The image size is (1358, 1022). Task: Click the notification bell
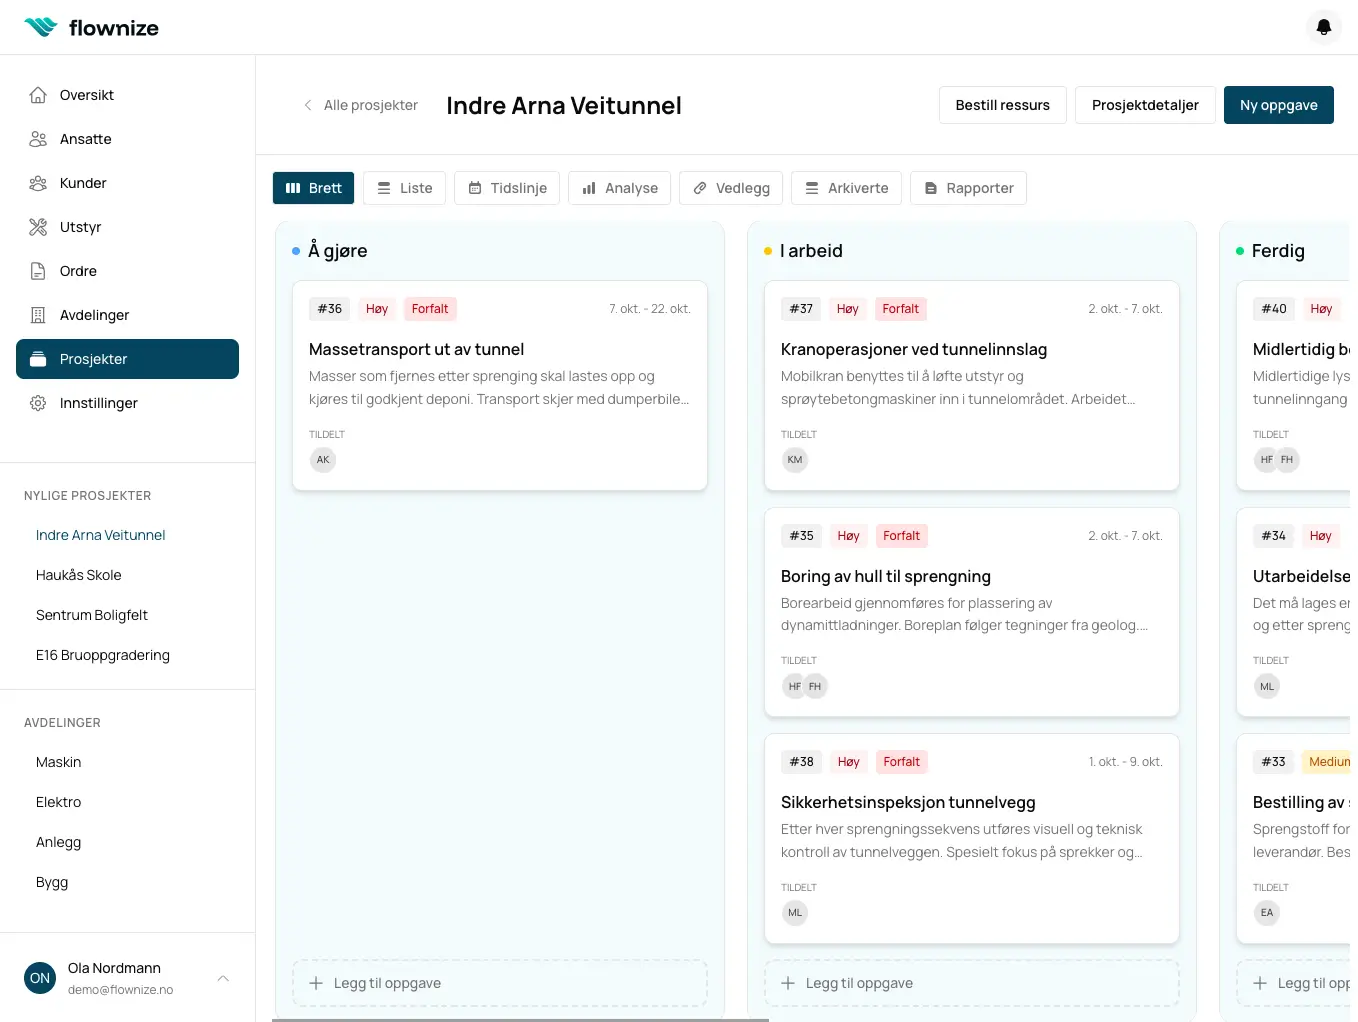[x=1323, y=27]
